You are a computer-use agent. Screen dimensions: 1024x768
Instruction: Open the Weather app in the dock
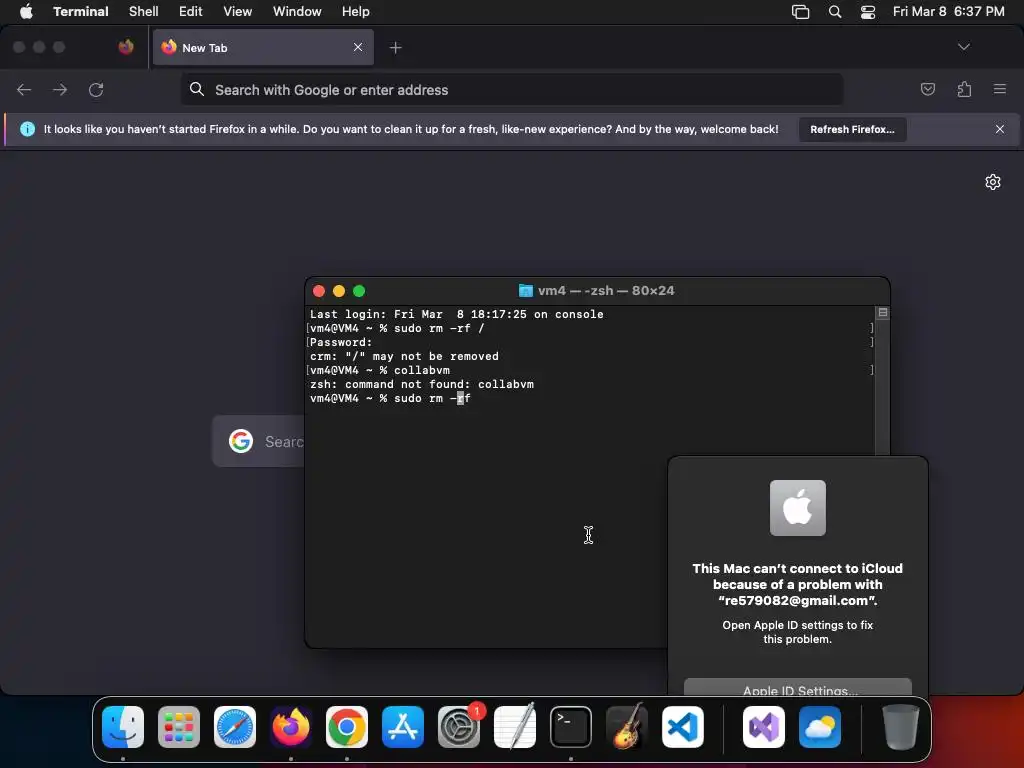(820, 726)
